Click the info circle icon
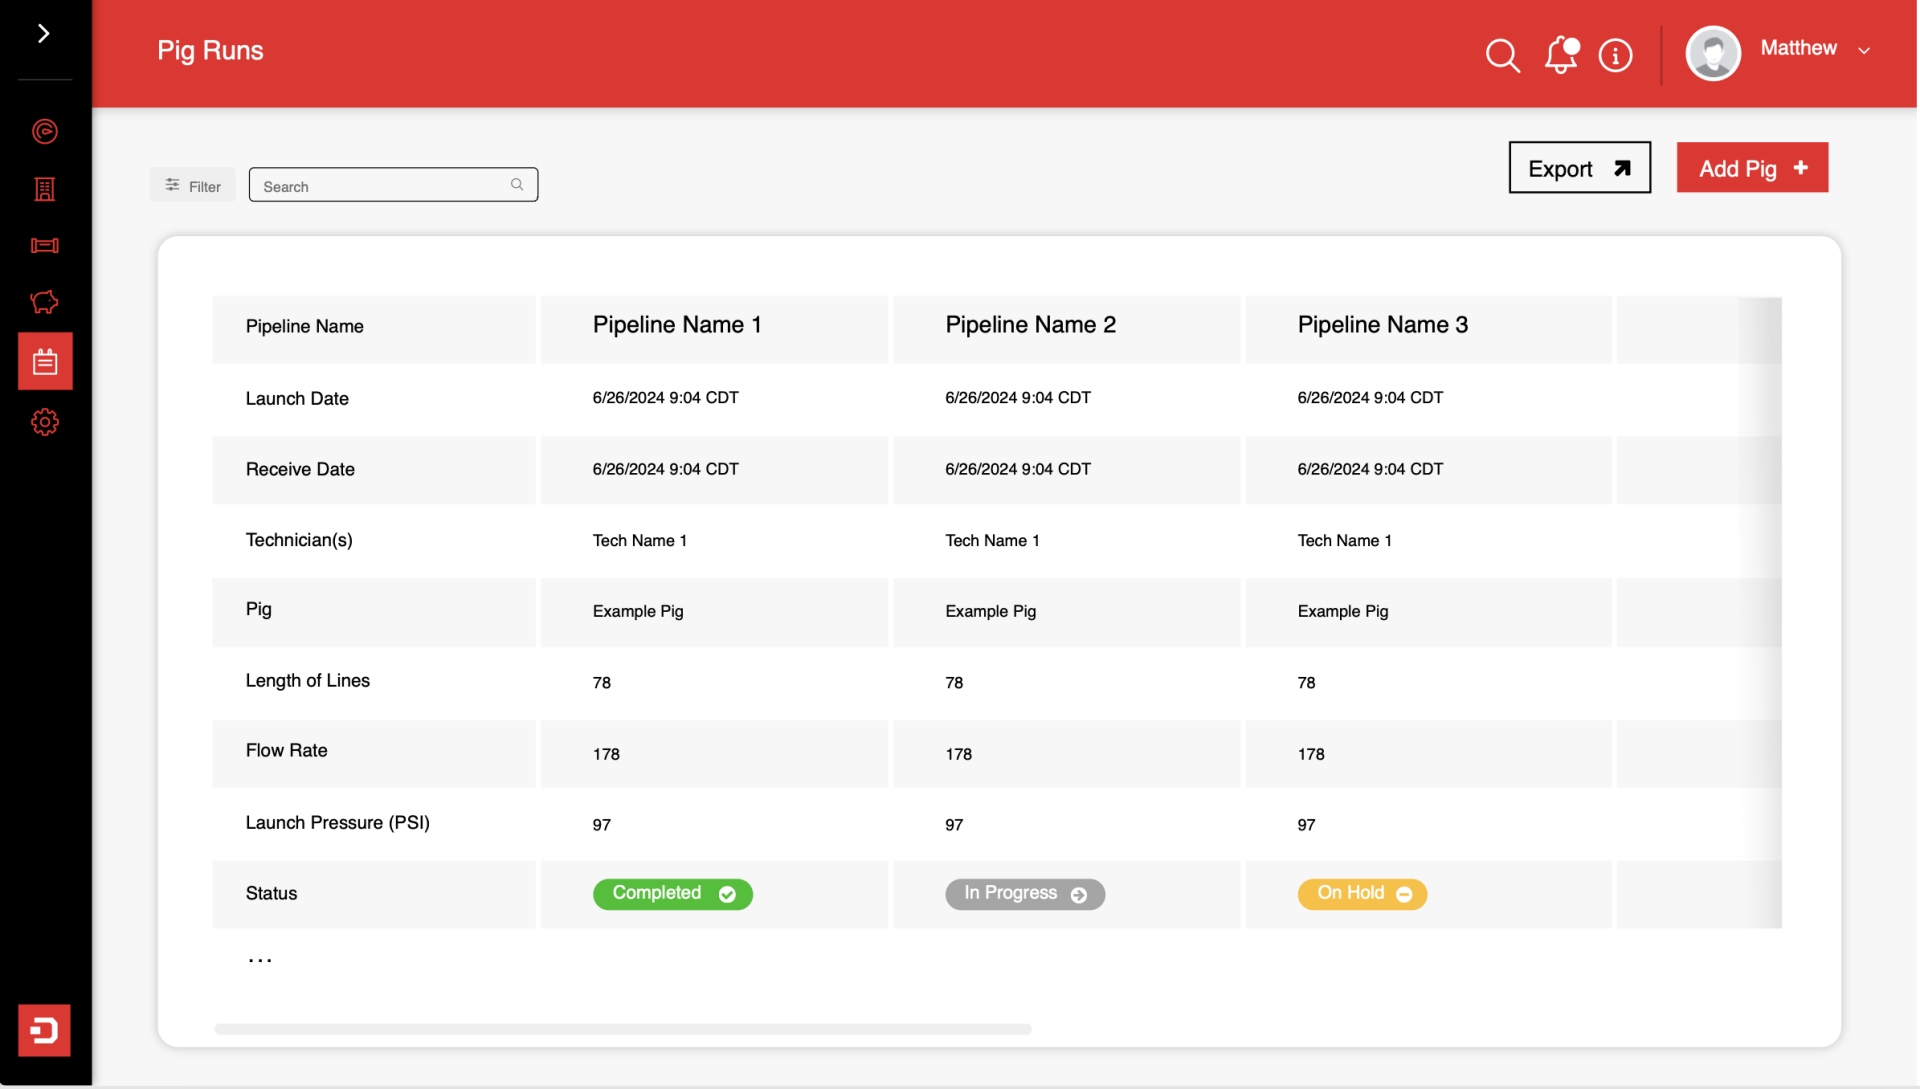1920x1089 pixels. [1615, 55]
